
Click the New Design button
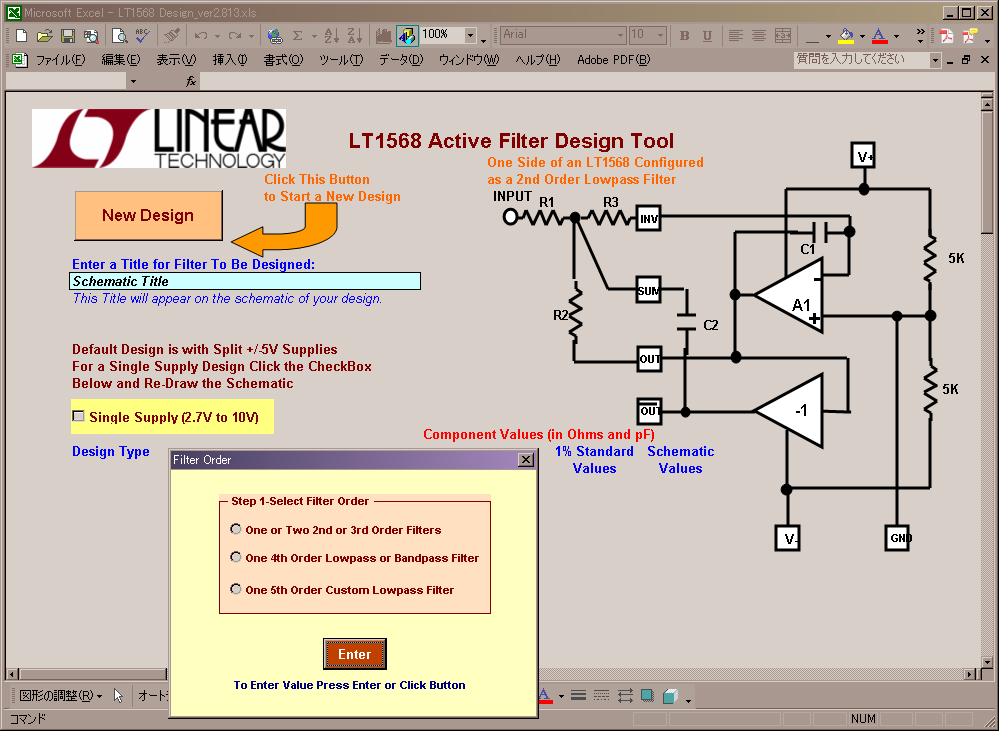148,215
